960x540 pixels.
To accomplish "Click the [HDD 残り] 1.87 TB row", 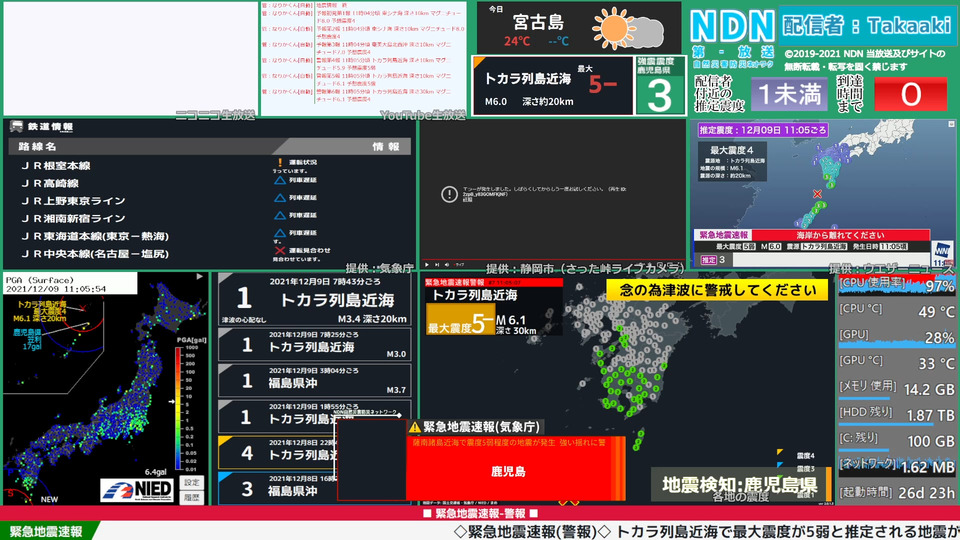I will (896, 414).
